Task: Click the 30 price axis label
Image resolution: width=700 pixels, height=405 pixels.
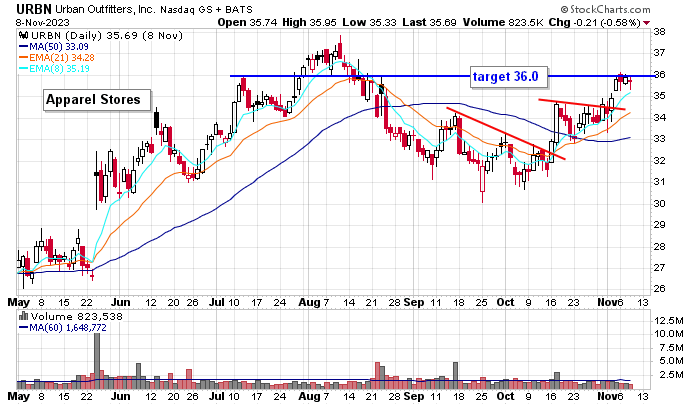Action: [x=659, y=203]
